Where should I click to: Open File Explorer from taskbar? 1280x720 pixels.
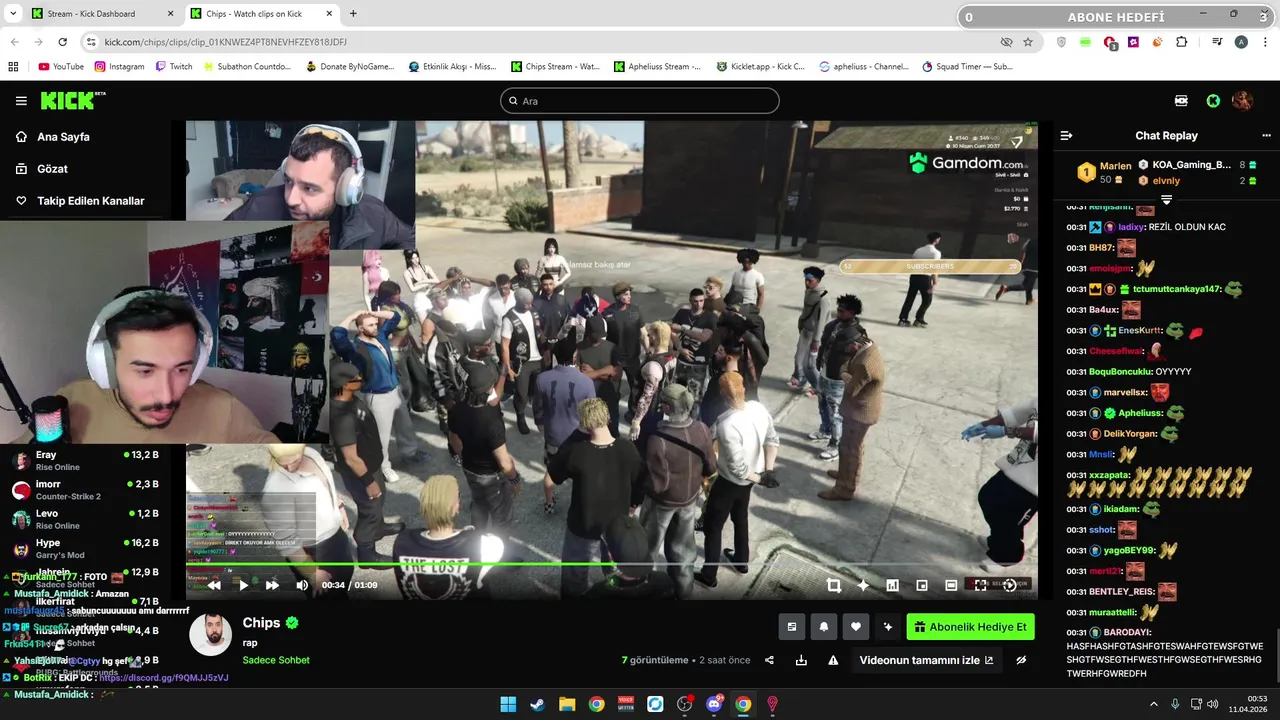[x=567, y=704]
